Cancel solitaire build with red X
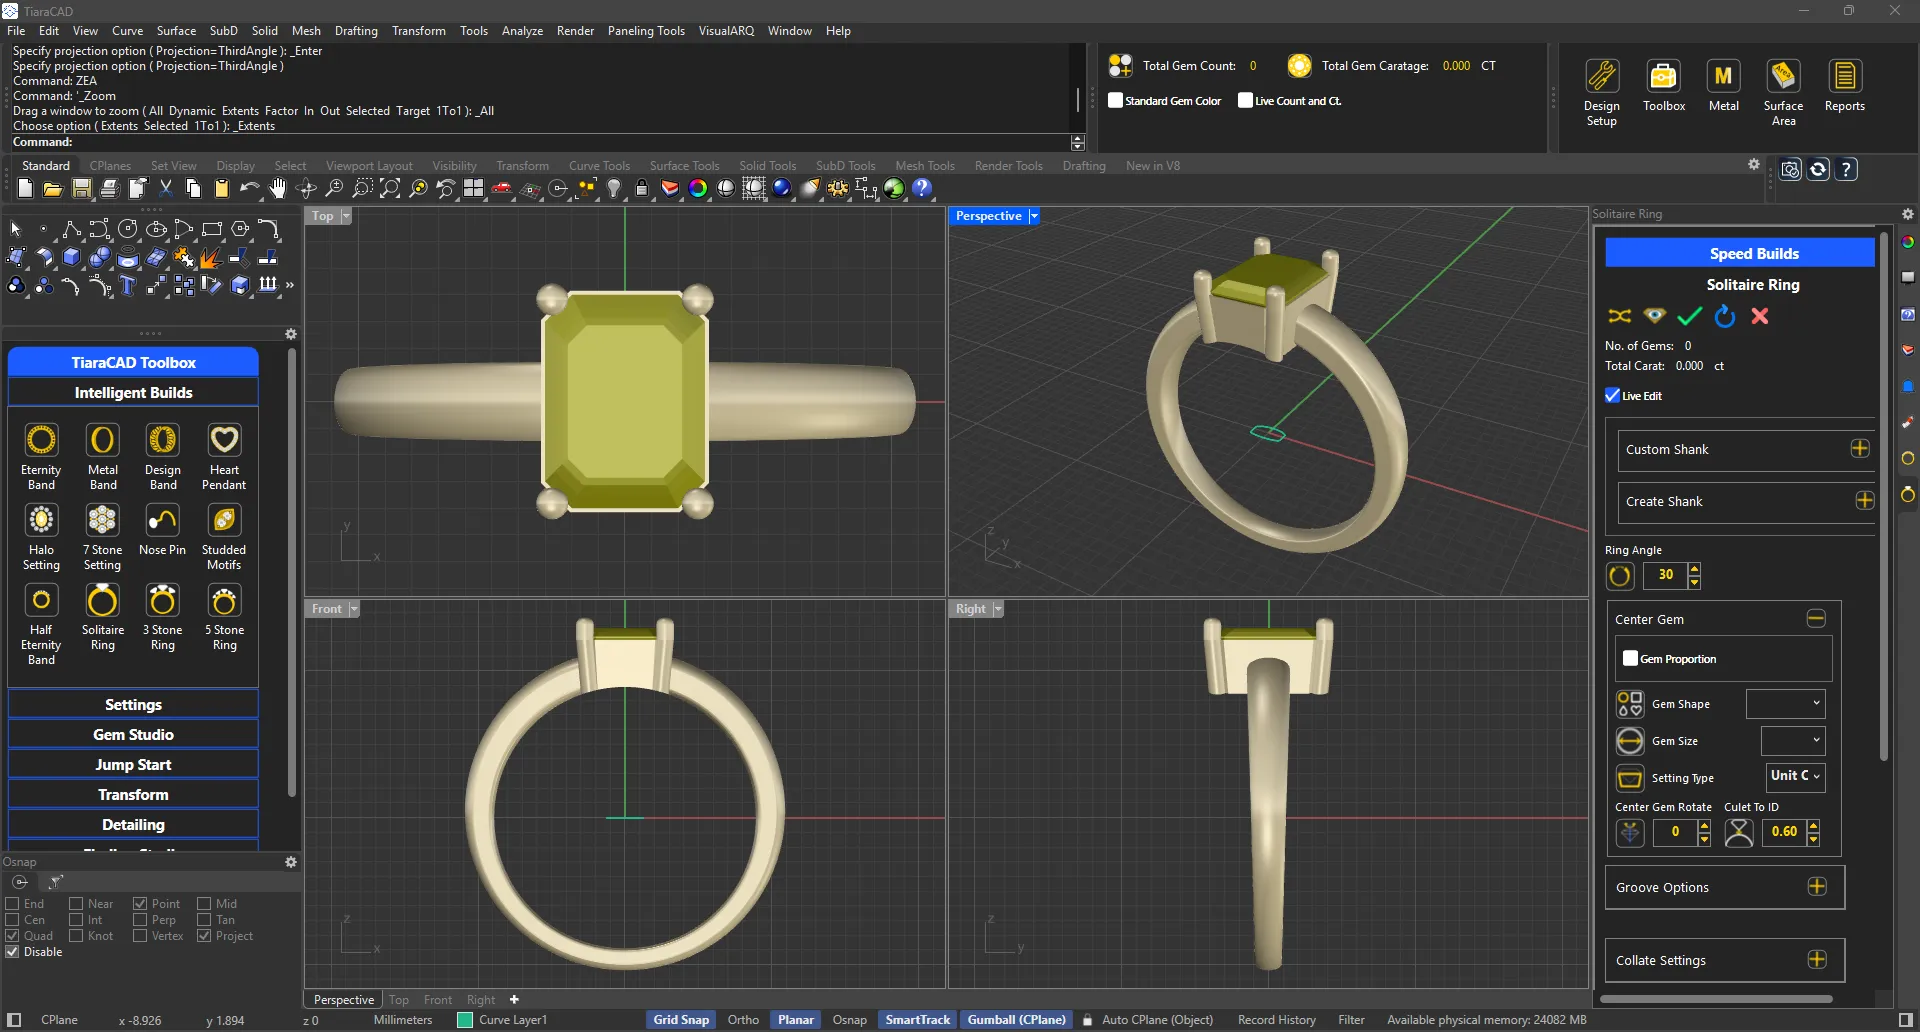 point(1759,316)
